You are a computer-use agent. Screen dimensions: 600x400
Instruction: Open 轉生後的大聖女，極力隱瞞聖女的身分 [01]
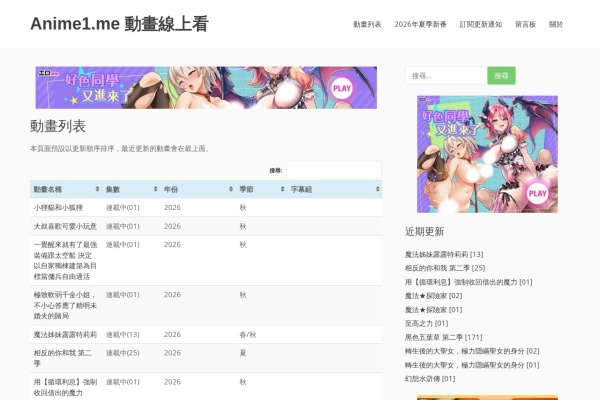tap(472, 365)
